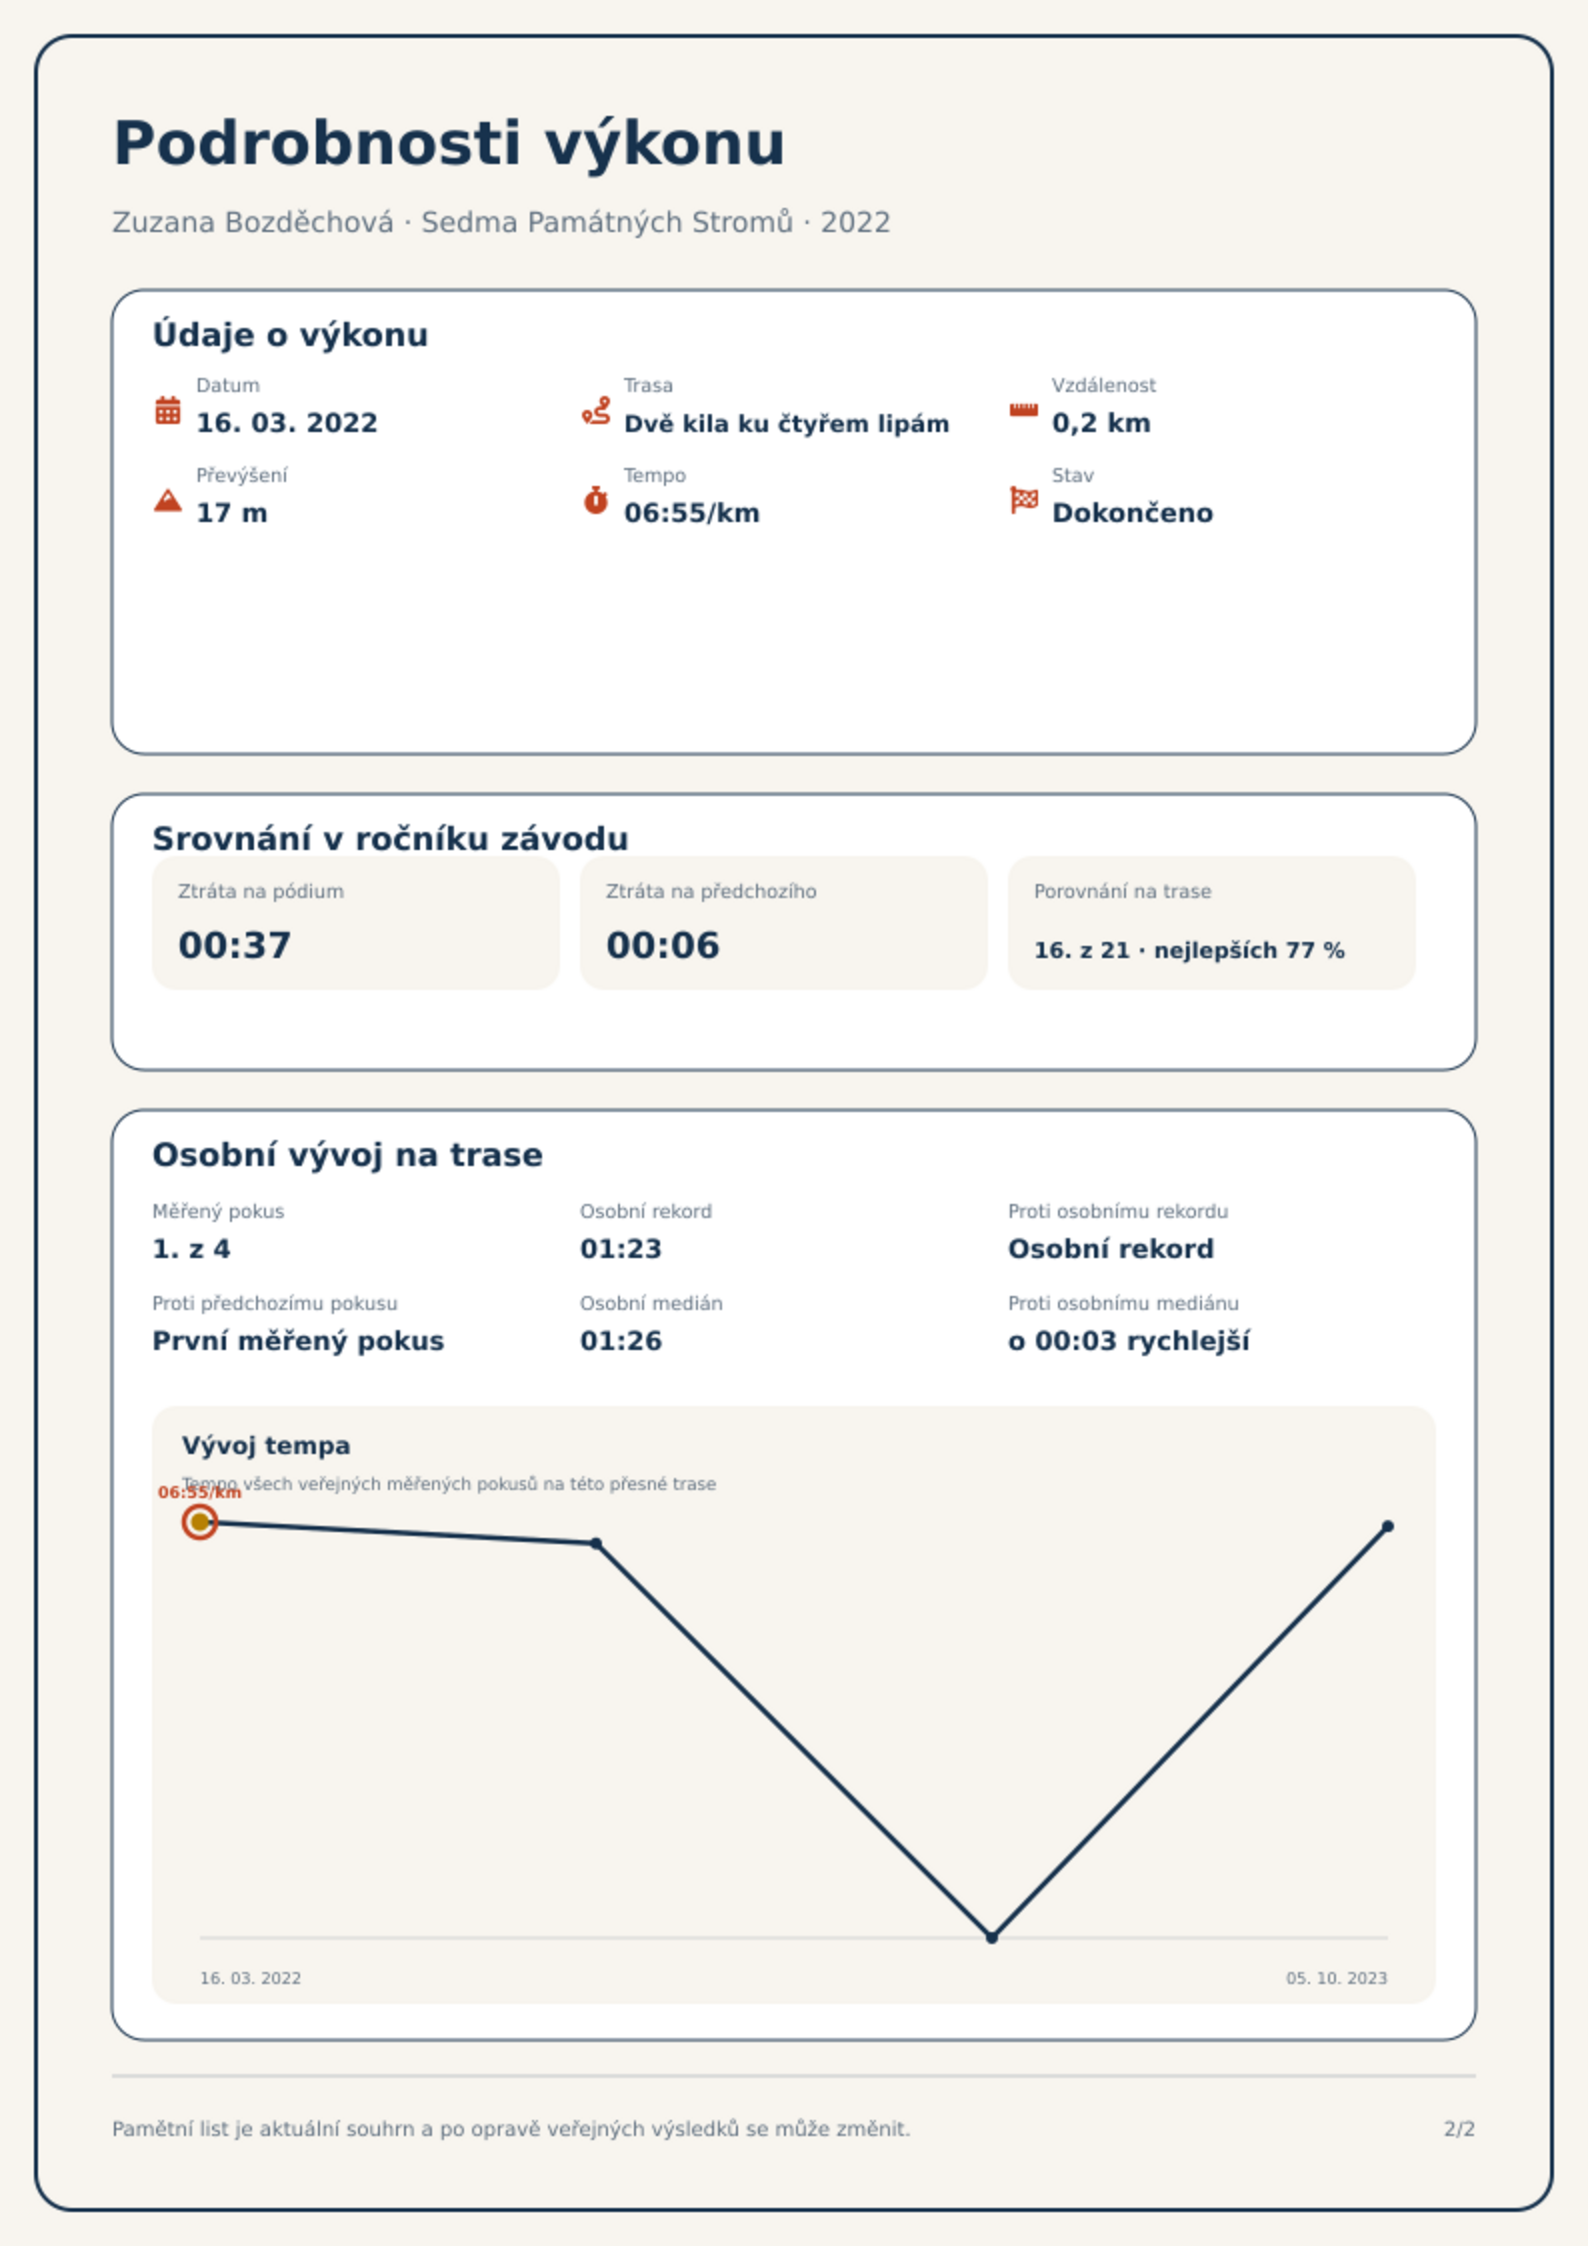Viewport: 1588px width, 2246px height.
Task: Select the lowest point on the pace chart
Action: 992,1937
